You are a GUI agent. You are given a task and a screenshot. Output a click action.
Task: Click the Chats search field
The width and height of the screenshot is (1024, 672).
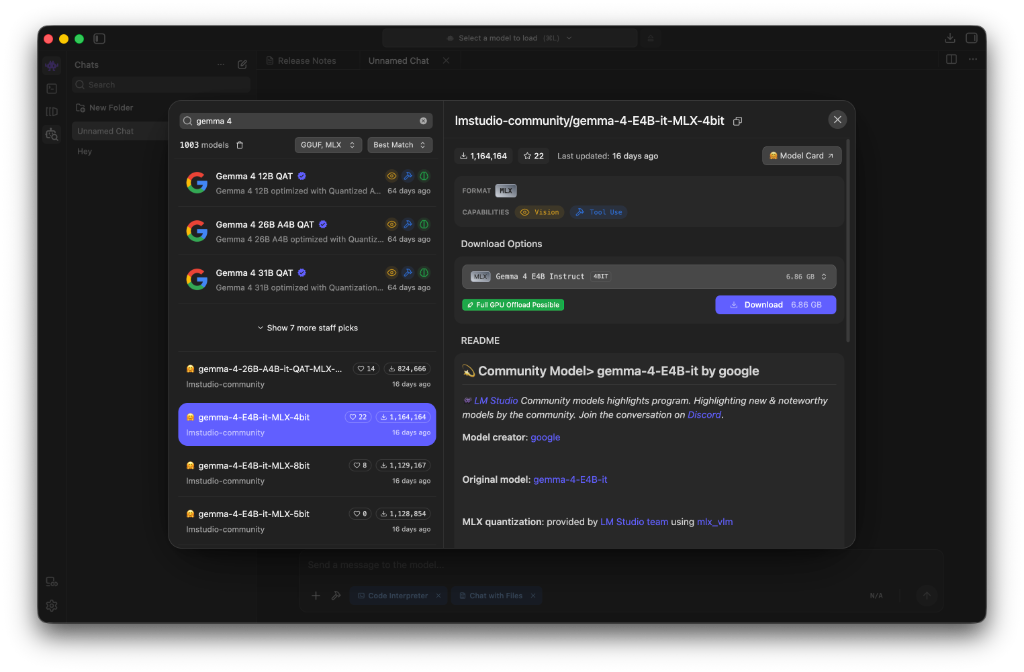point(161,85)
